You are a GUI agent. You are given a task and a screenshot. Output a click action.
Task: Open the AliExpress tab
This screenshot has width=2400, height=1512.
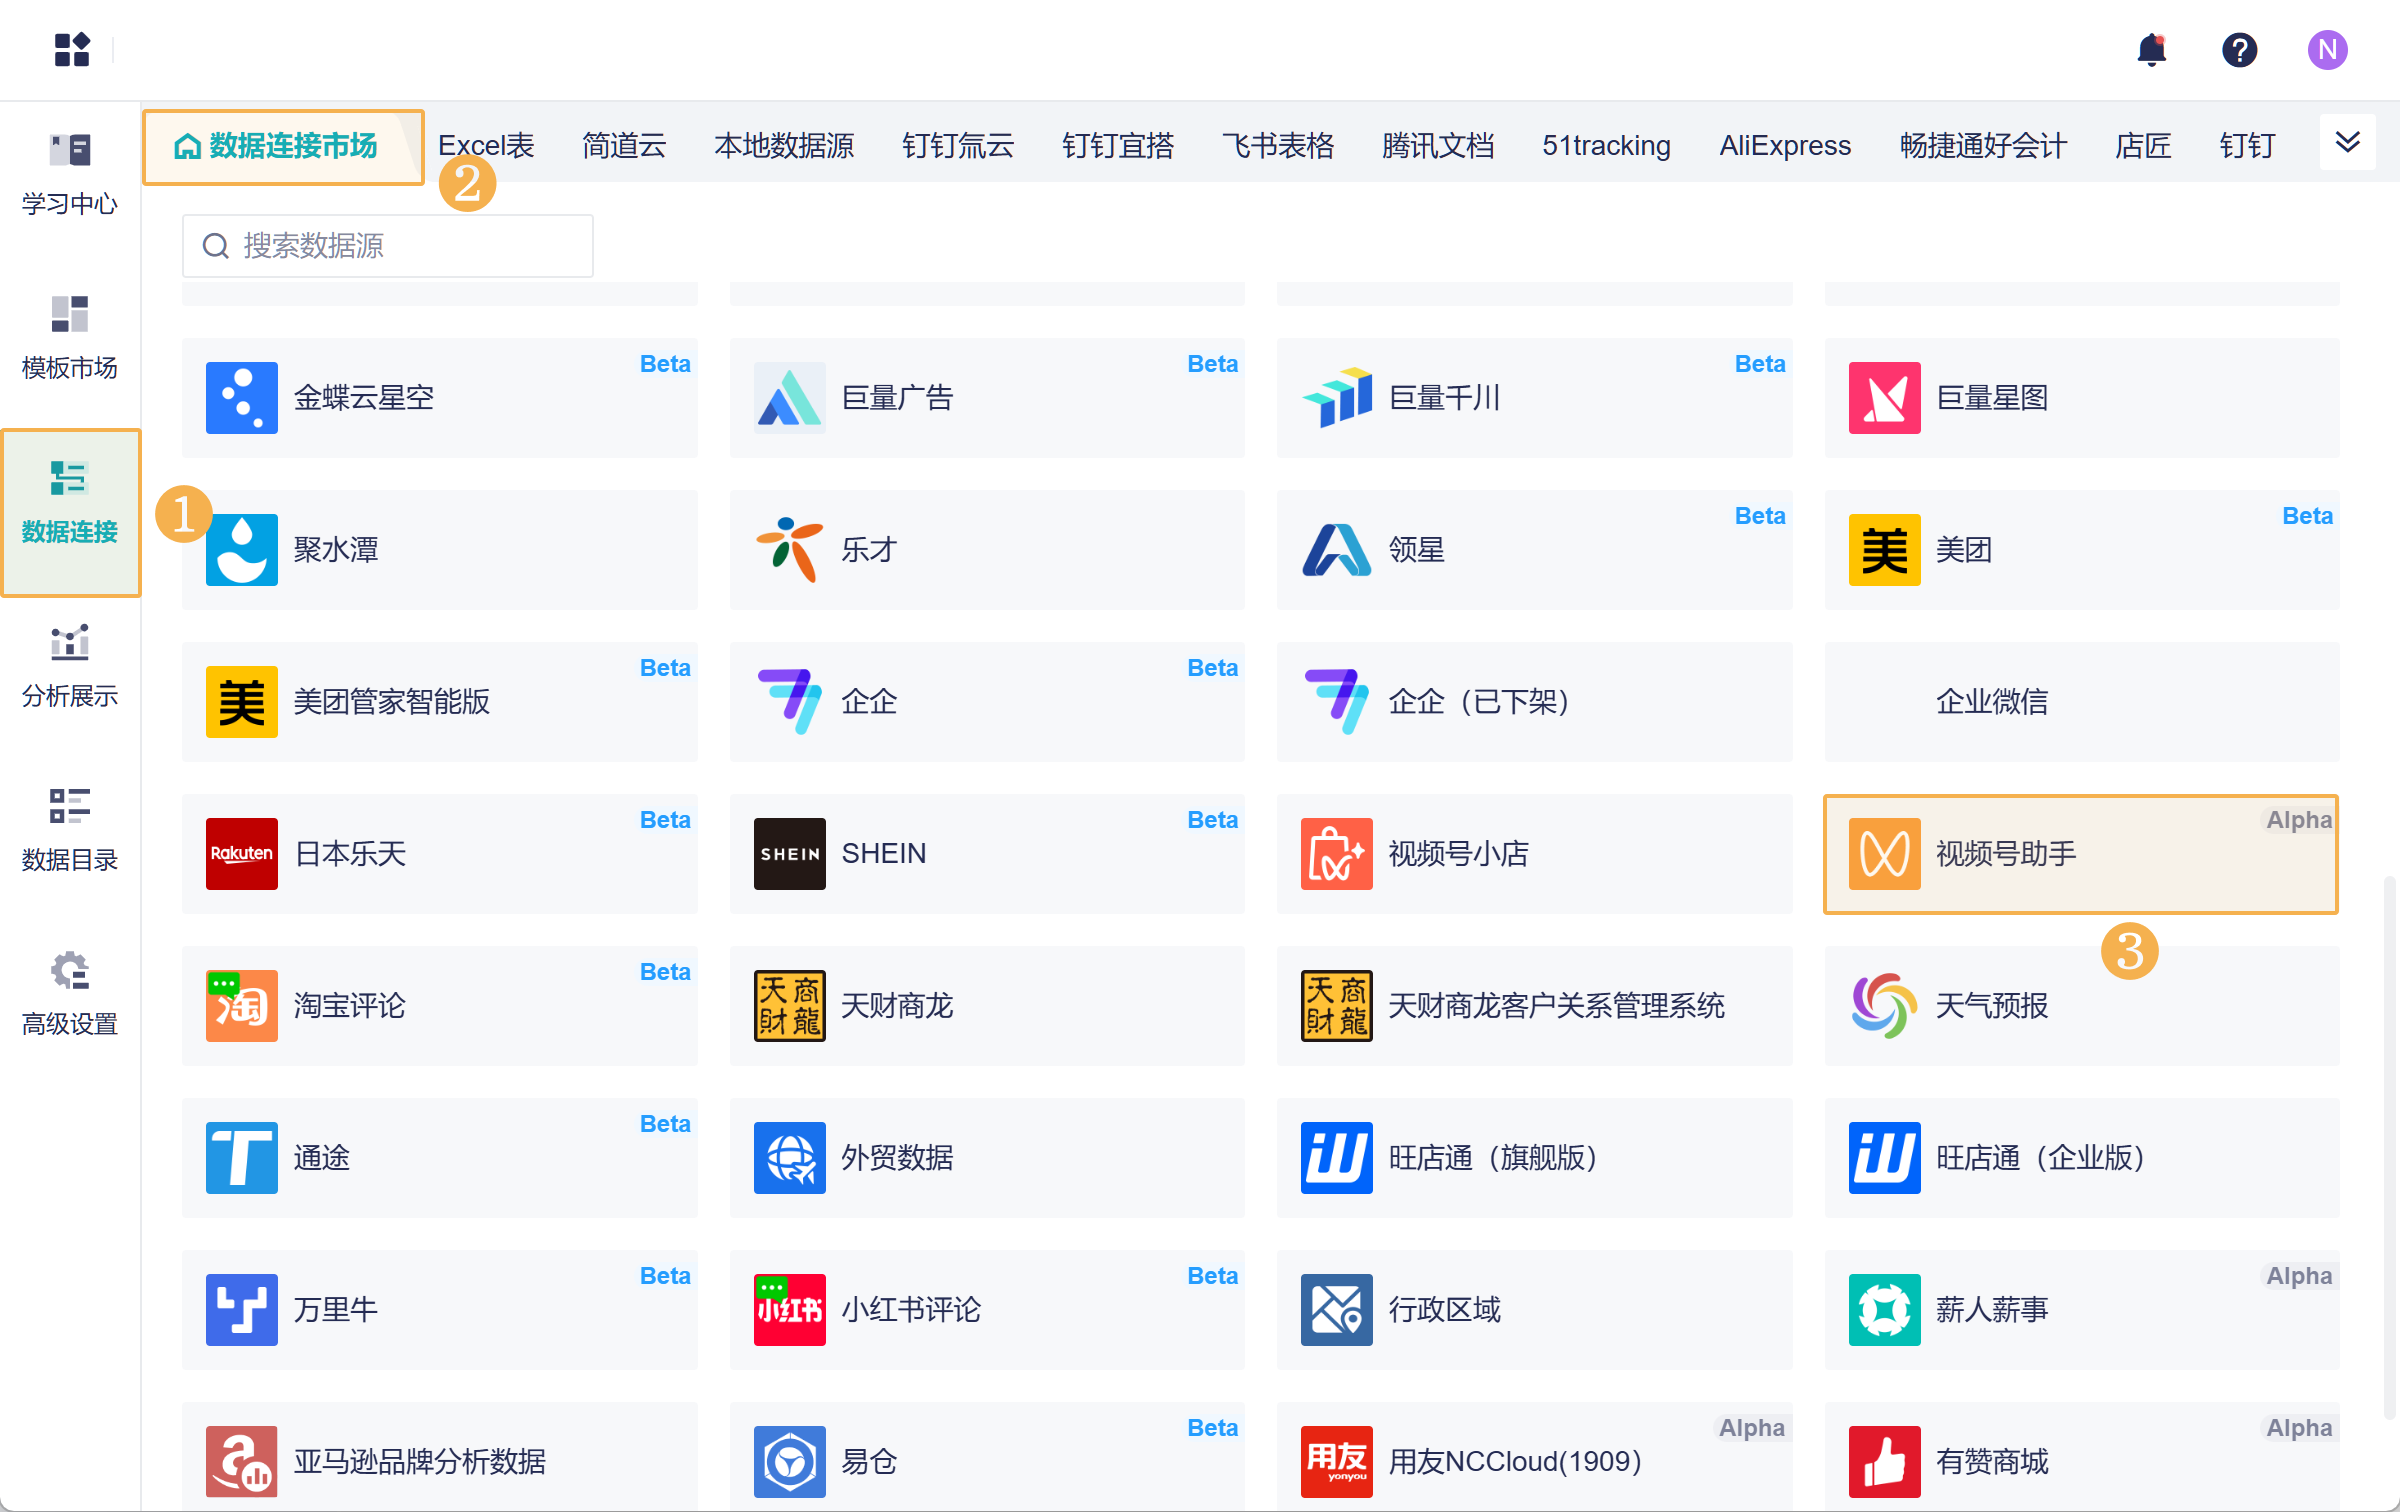1784,146
